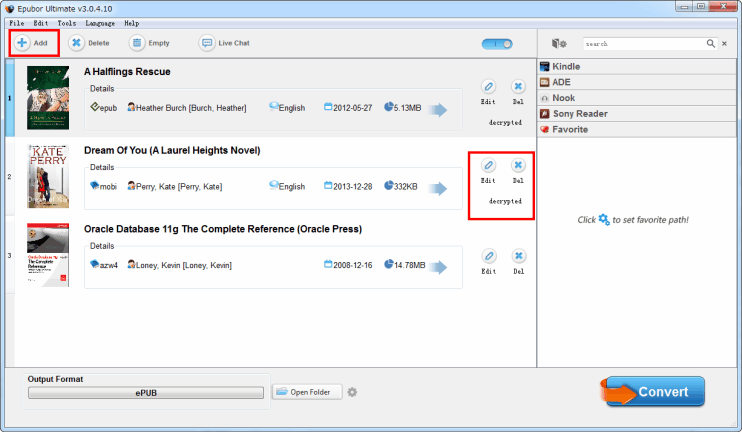
Task: Toggle the blue sidebar switch
Action: pyautogui.click(x=497, y=44)
